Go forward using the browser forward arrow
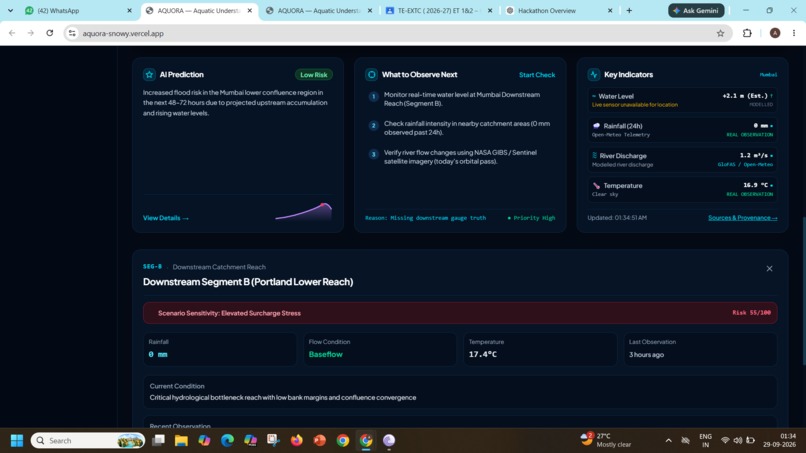The width and height of the screenshot is (806, 453). [30, 33]
